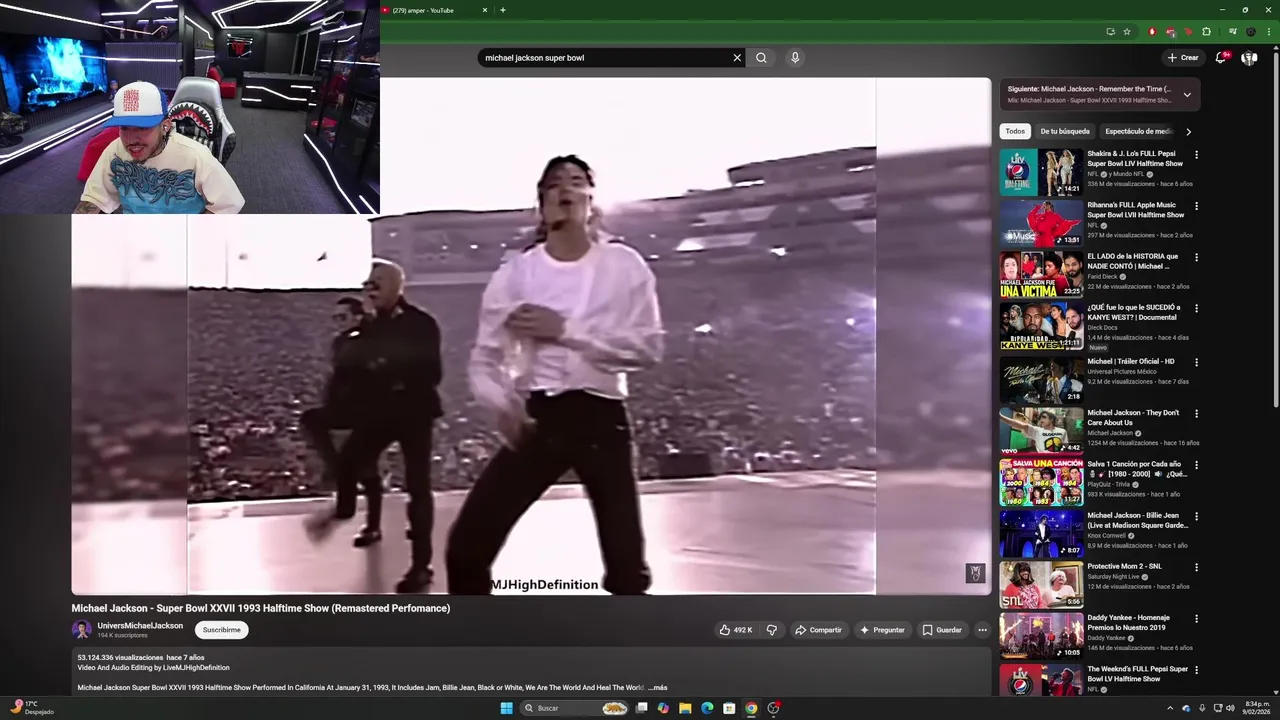The image size is (1280, 720).
Task: Select the Todos filter chip
Action: pos(1015,131)
